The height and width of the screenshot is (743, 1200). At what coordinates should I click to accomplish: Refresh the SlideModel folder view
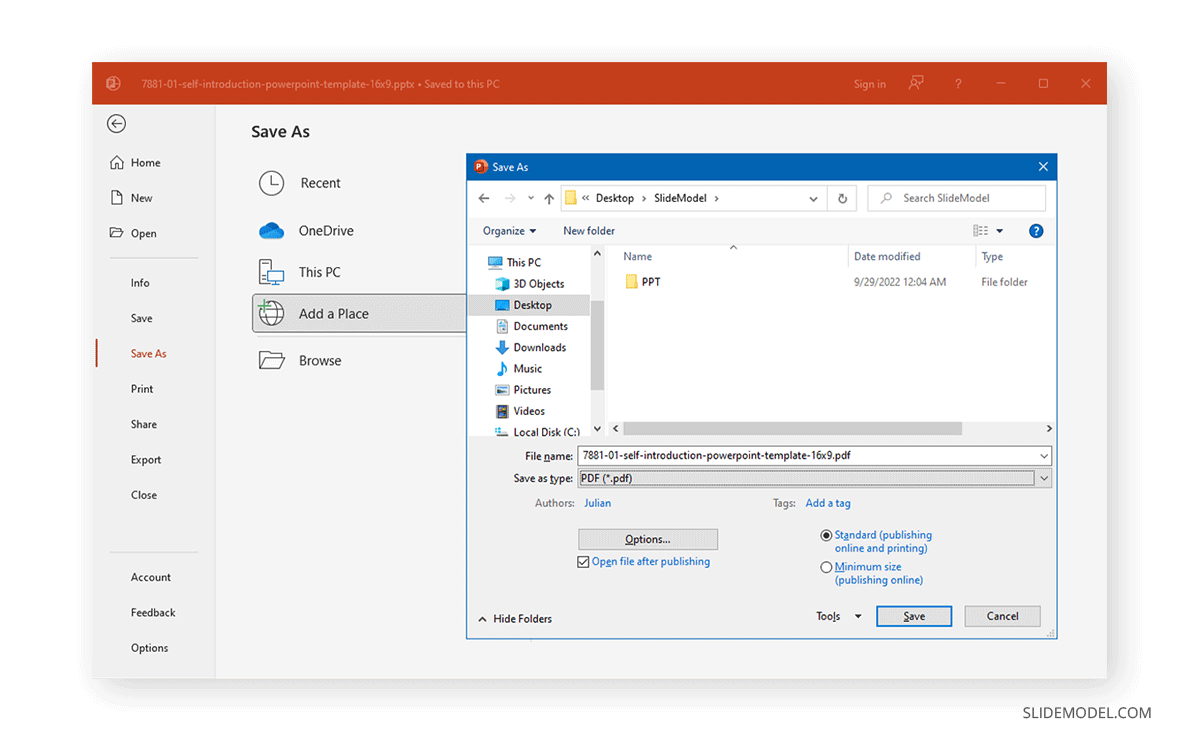click(842, 198)
